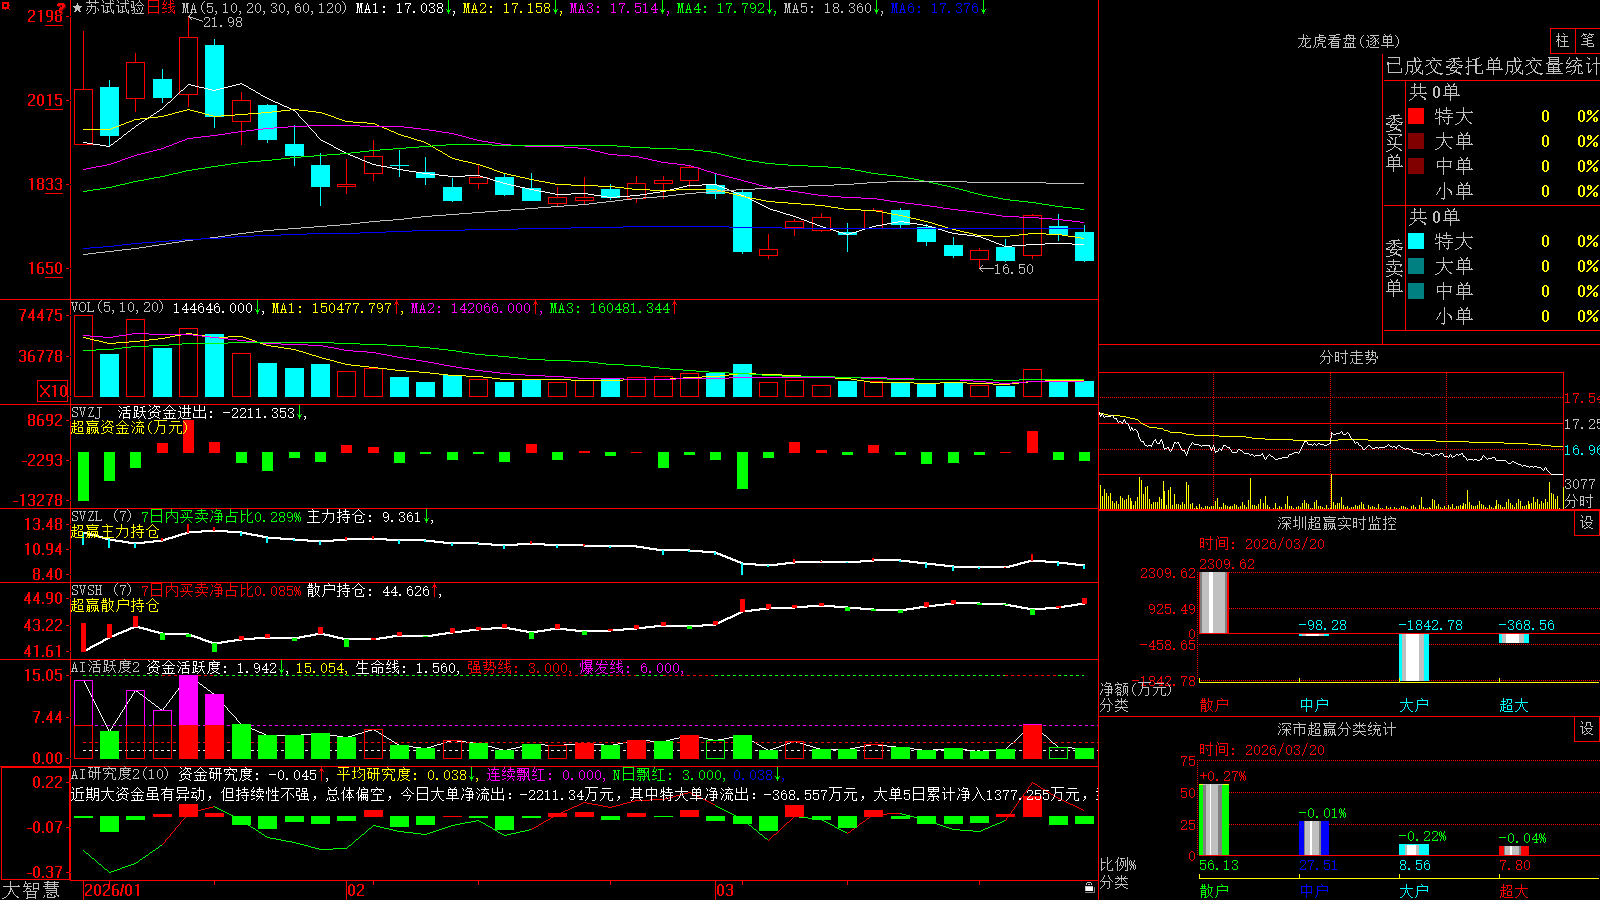The height and width of the screenshot is (900, 1600).
Task: Click the 02 month marker on time axis
Action: tap(356, 890)
